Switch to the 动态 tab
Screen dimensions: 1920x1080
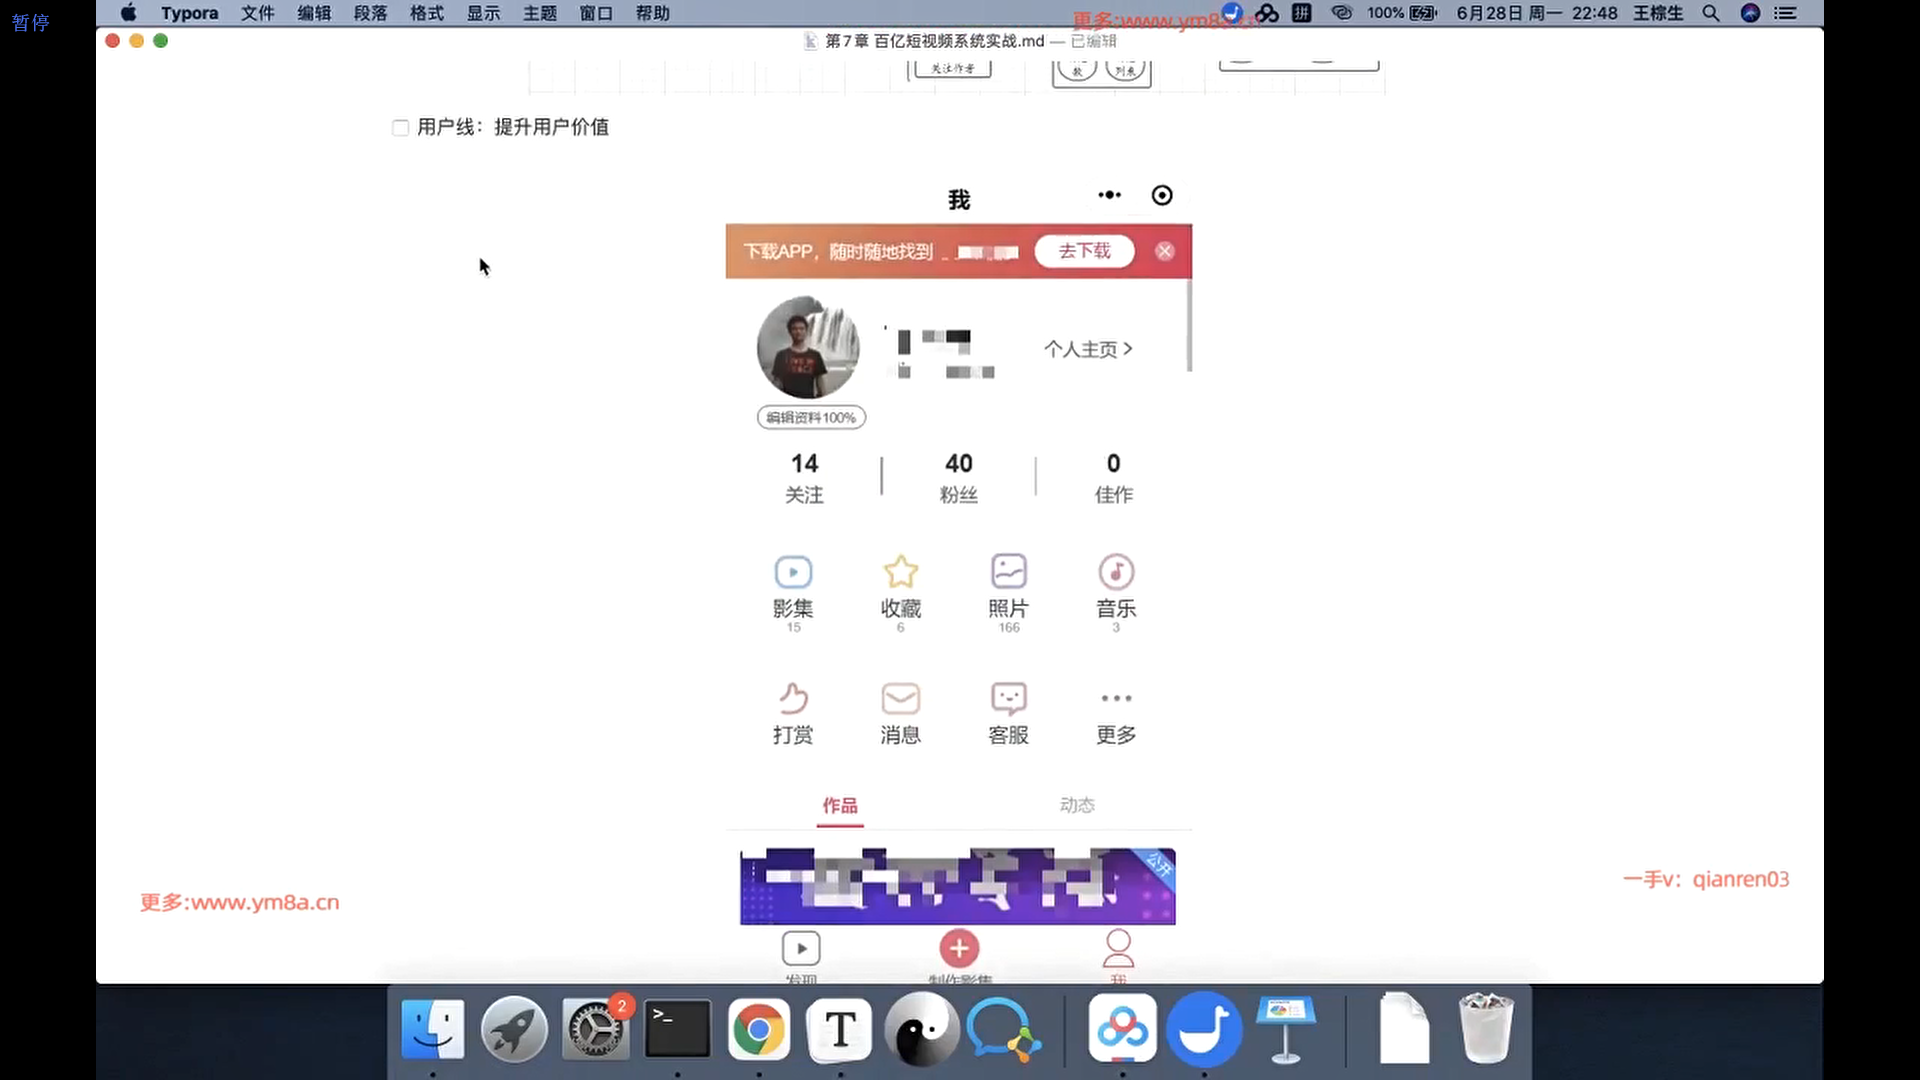(x=1077, y=806)
